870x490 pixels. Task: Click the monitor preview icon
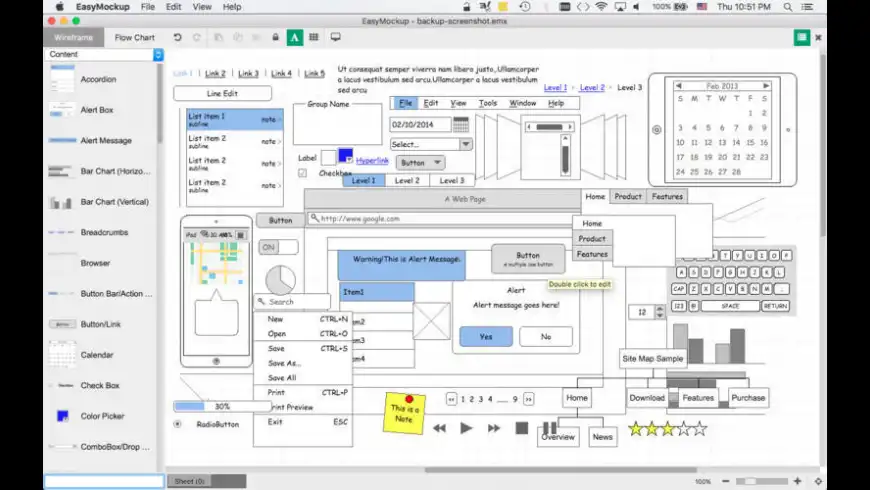(335, 37)
